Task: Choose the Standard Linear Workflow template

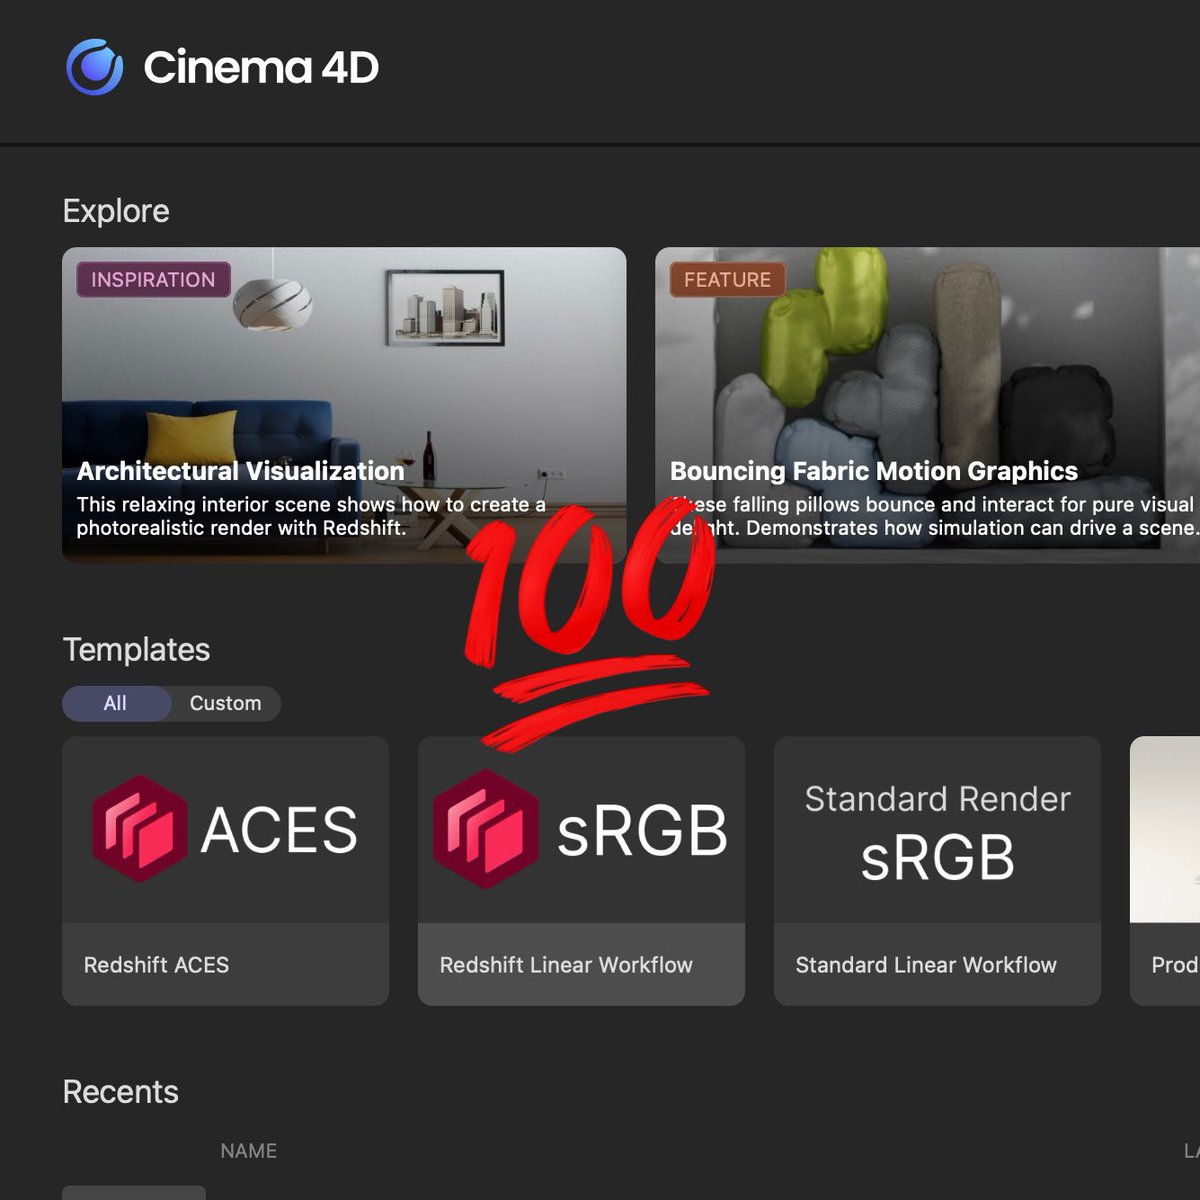Action: (937, 871)
